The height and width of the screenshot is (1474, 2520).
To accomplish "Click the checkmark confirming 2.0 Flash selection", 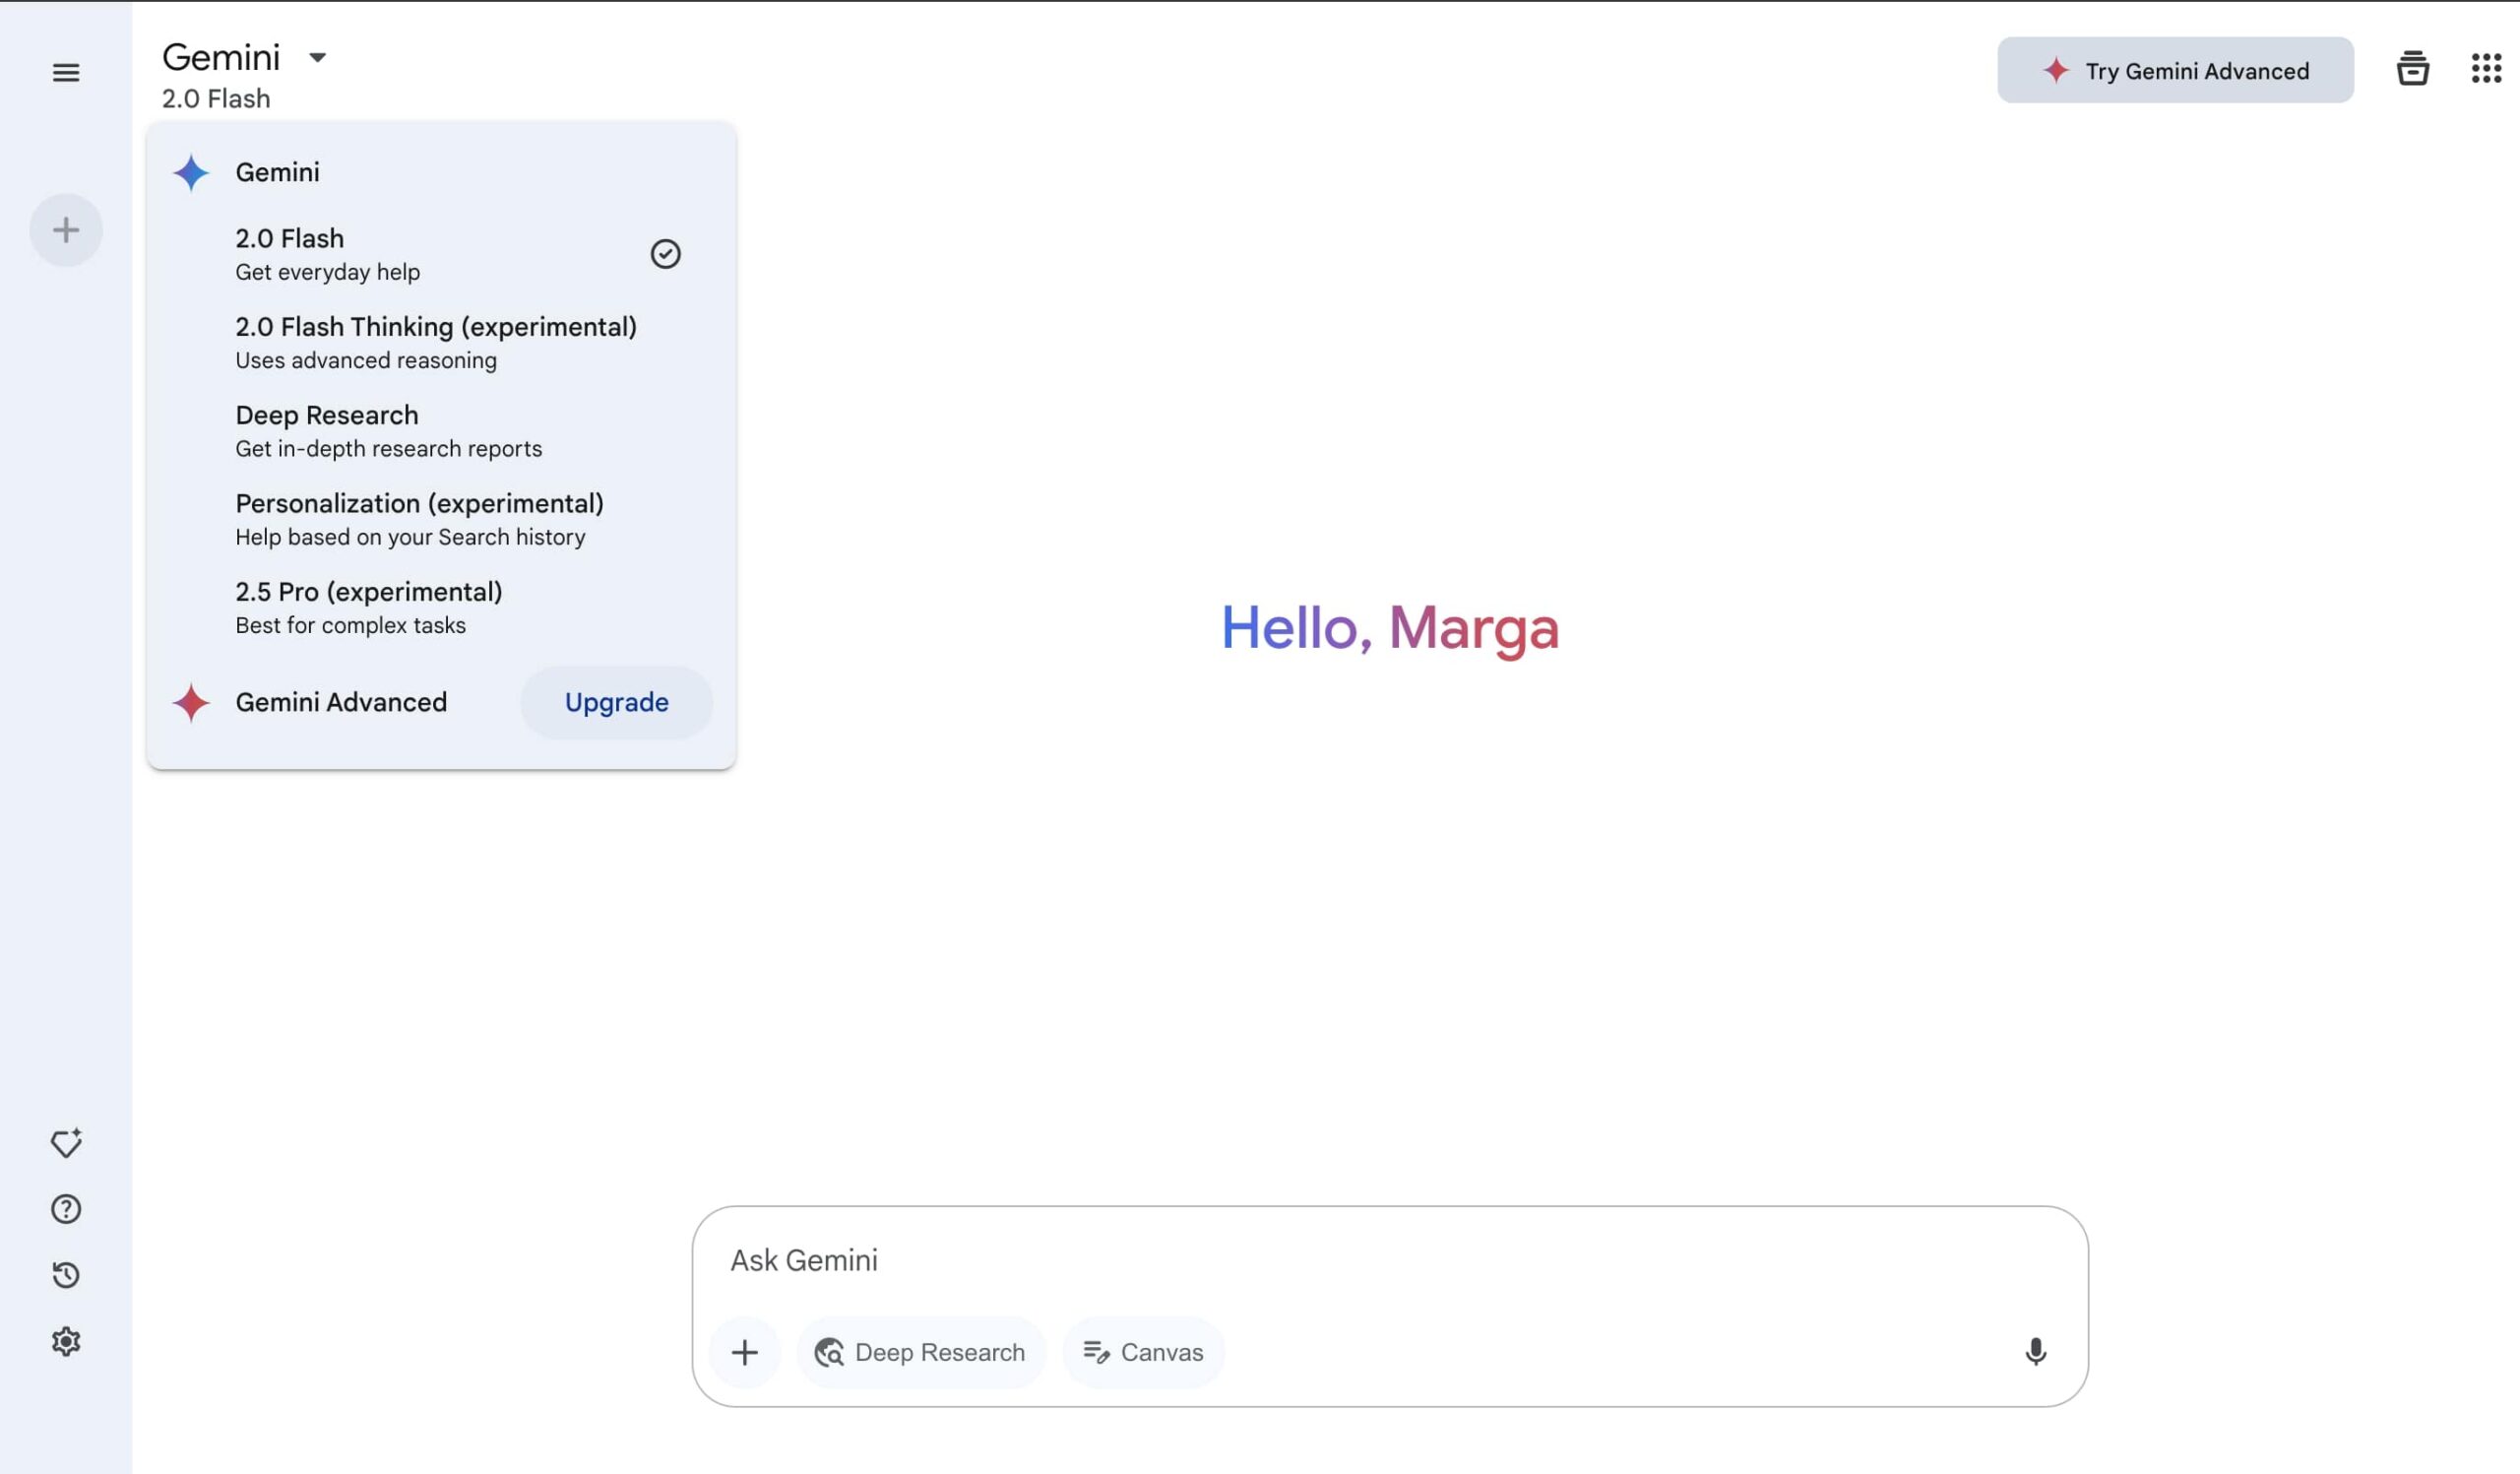I will (667, 254).
